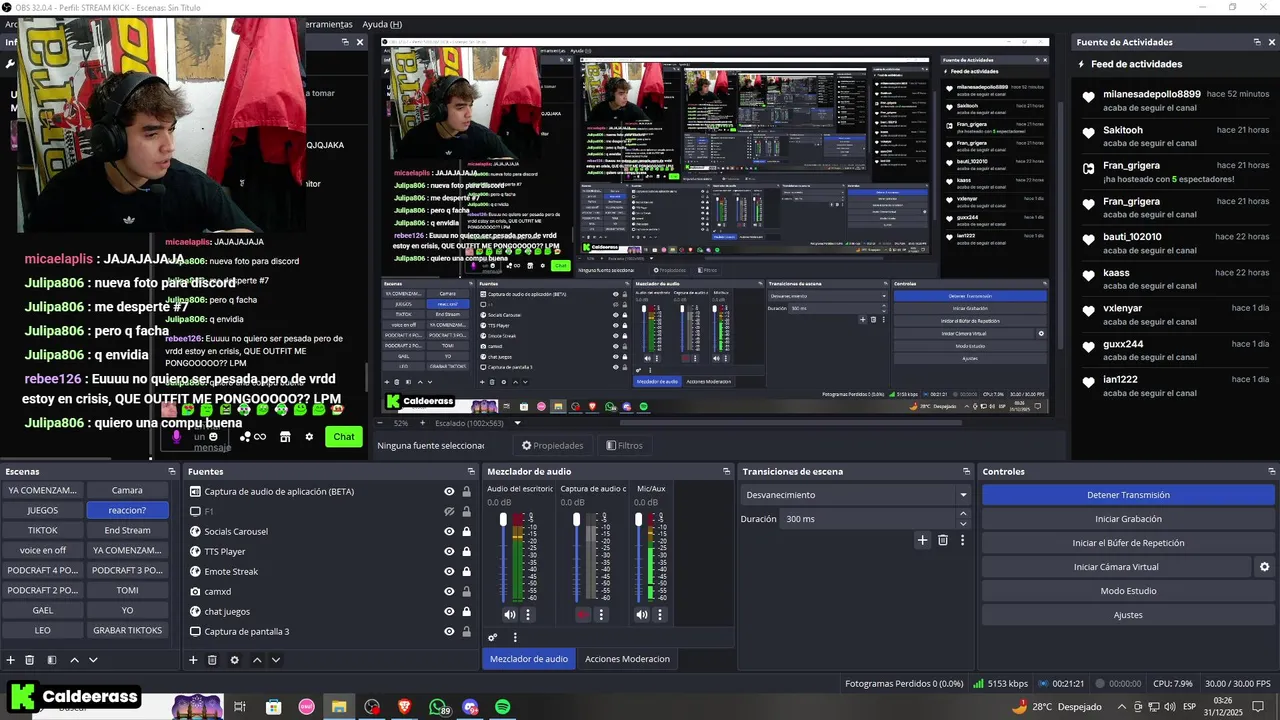Pop out the Mezclador de audio dock

point(727,471)
